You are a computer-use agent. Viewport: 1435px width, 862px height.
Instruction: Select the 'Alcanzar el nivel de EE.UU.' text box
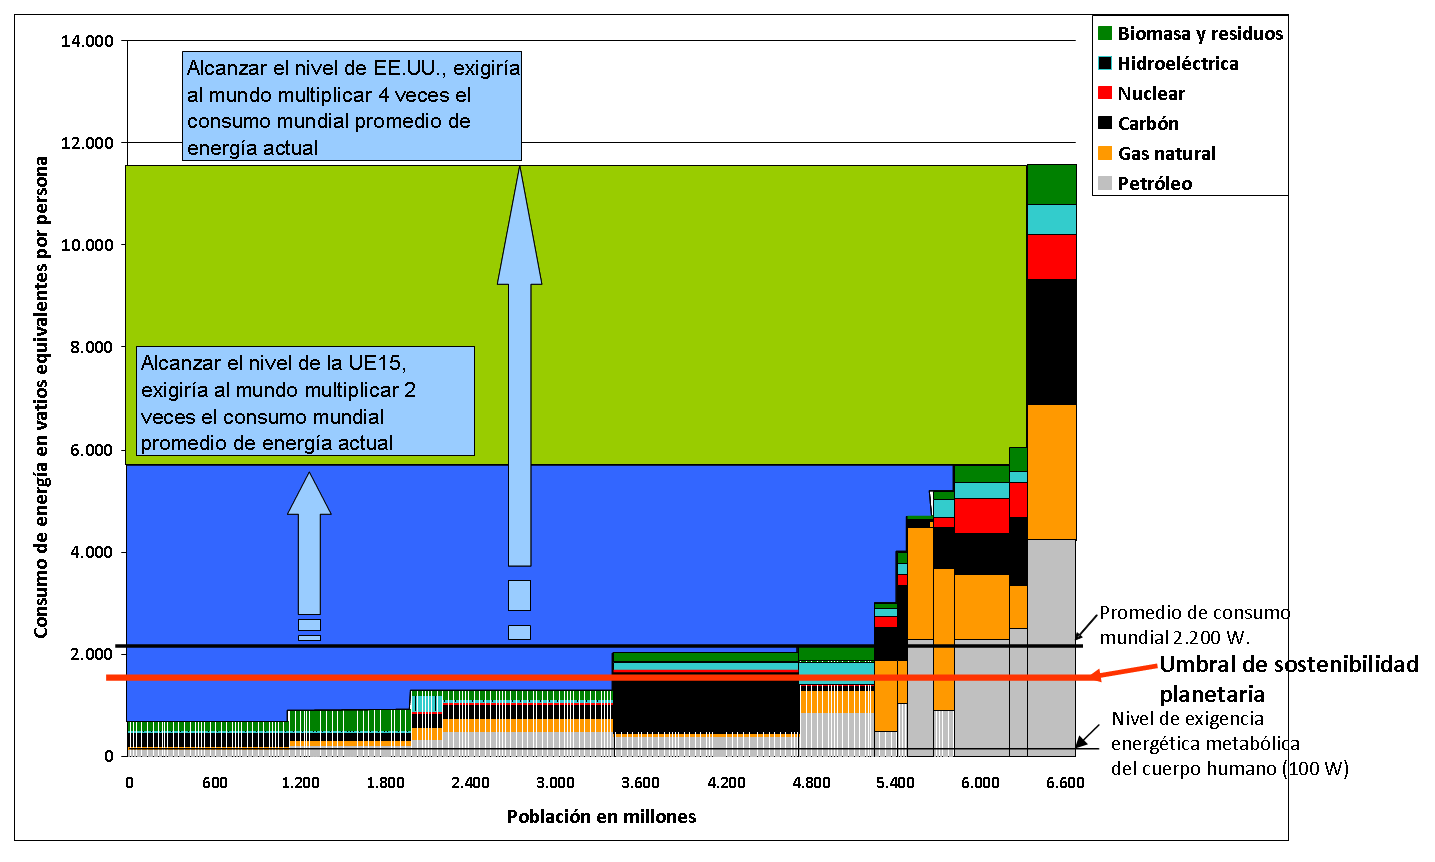tap(353, 107)
